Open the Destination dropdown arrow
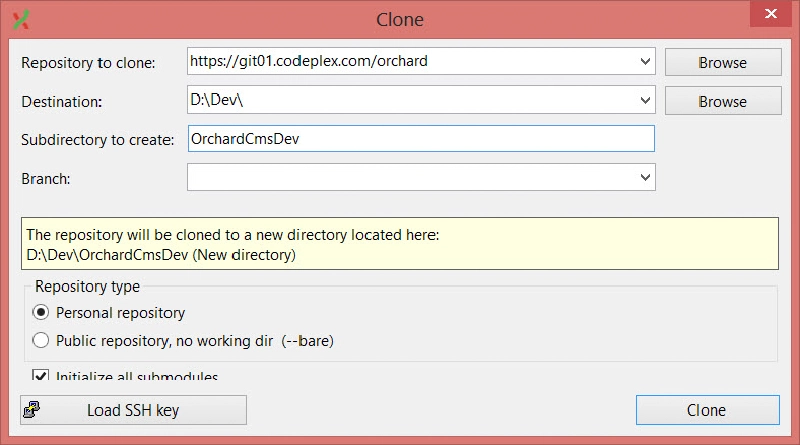 (645, 100)
